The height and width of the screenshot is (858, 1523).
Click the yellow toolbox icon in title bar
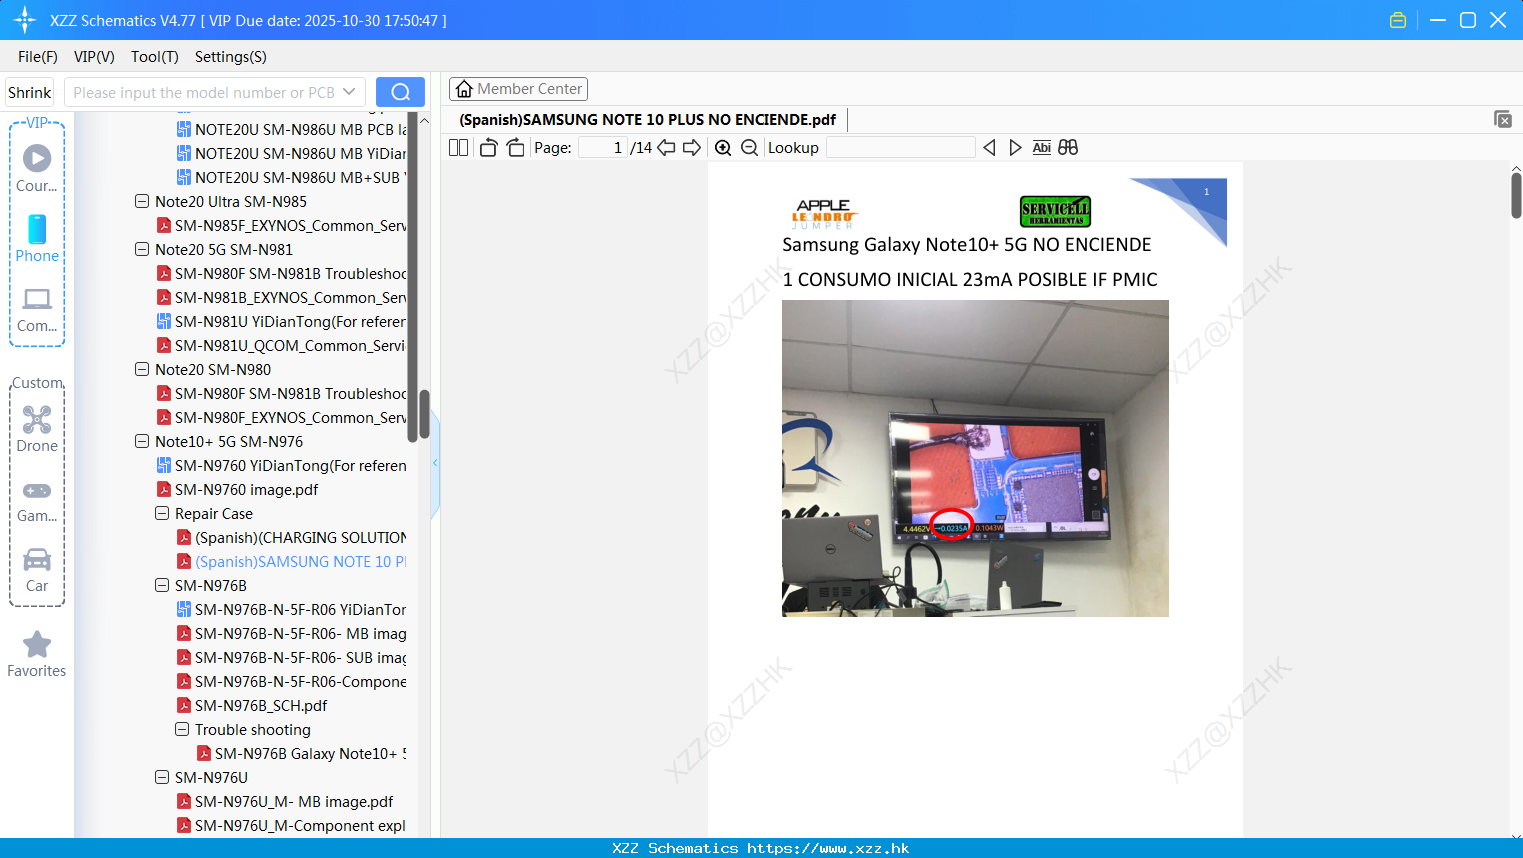coord(1398,20)
